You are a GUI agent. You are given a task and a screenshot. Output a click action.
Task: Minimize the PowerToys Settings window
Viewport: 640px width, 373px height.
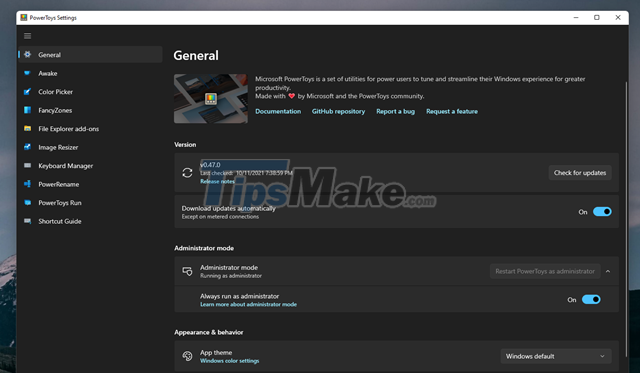pos(576,18)
